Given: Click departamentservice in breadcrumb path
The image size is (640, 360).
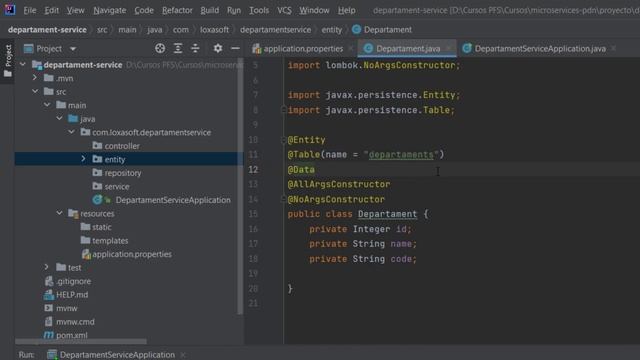Looking at the screenshot, I should pos(276,29).
